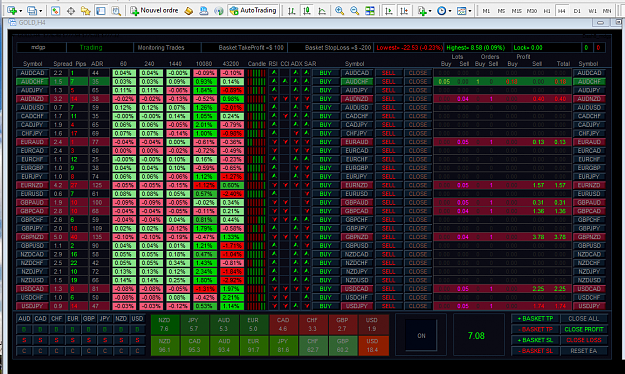Click the AUDCHF symbol button in the left column
Image resolution: width=625 pixels, height=374 pixels.
click(32, 82)
